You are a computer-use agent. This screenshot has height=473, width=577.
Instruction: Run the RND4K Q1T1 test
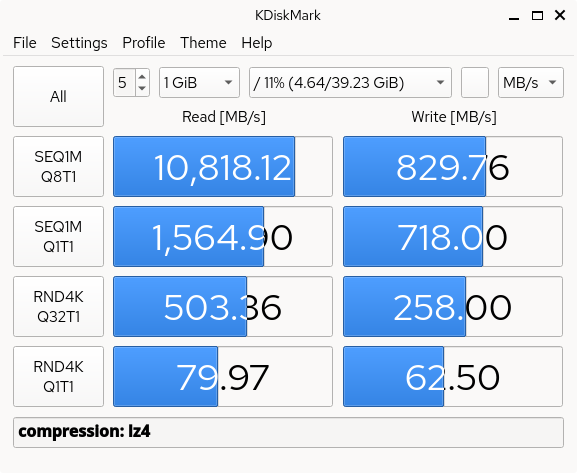(x=58, y=376)
